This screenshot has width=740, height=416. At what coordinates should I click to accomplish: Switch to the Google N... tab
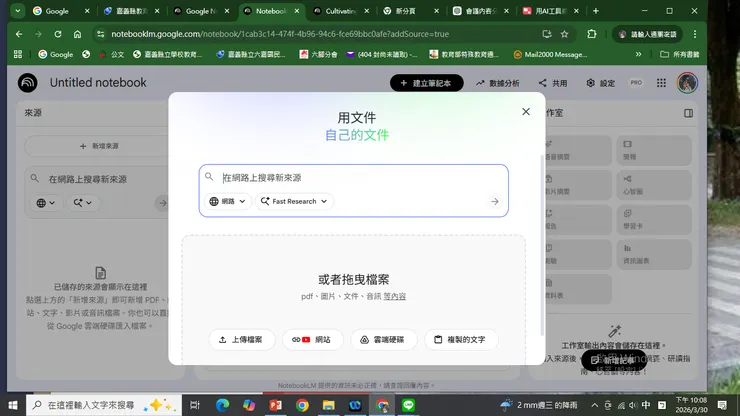point(202,11)
